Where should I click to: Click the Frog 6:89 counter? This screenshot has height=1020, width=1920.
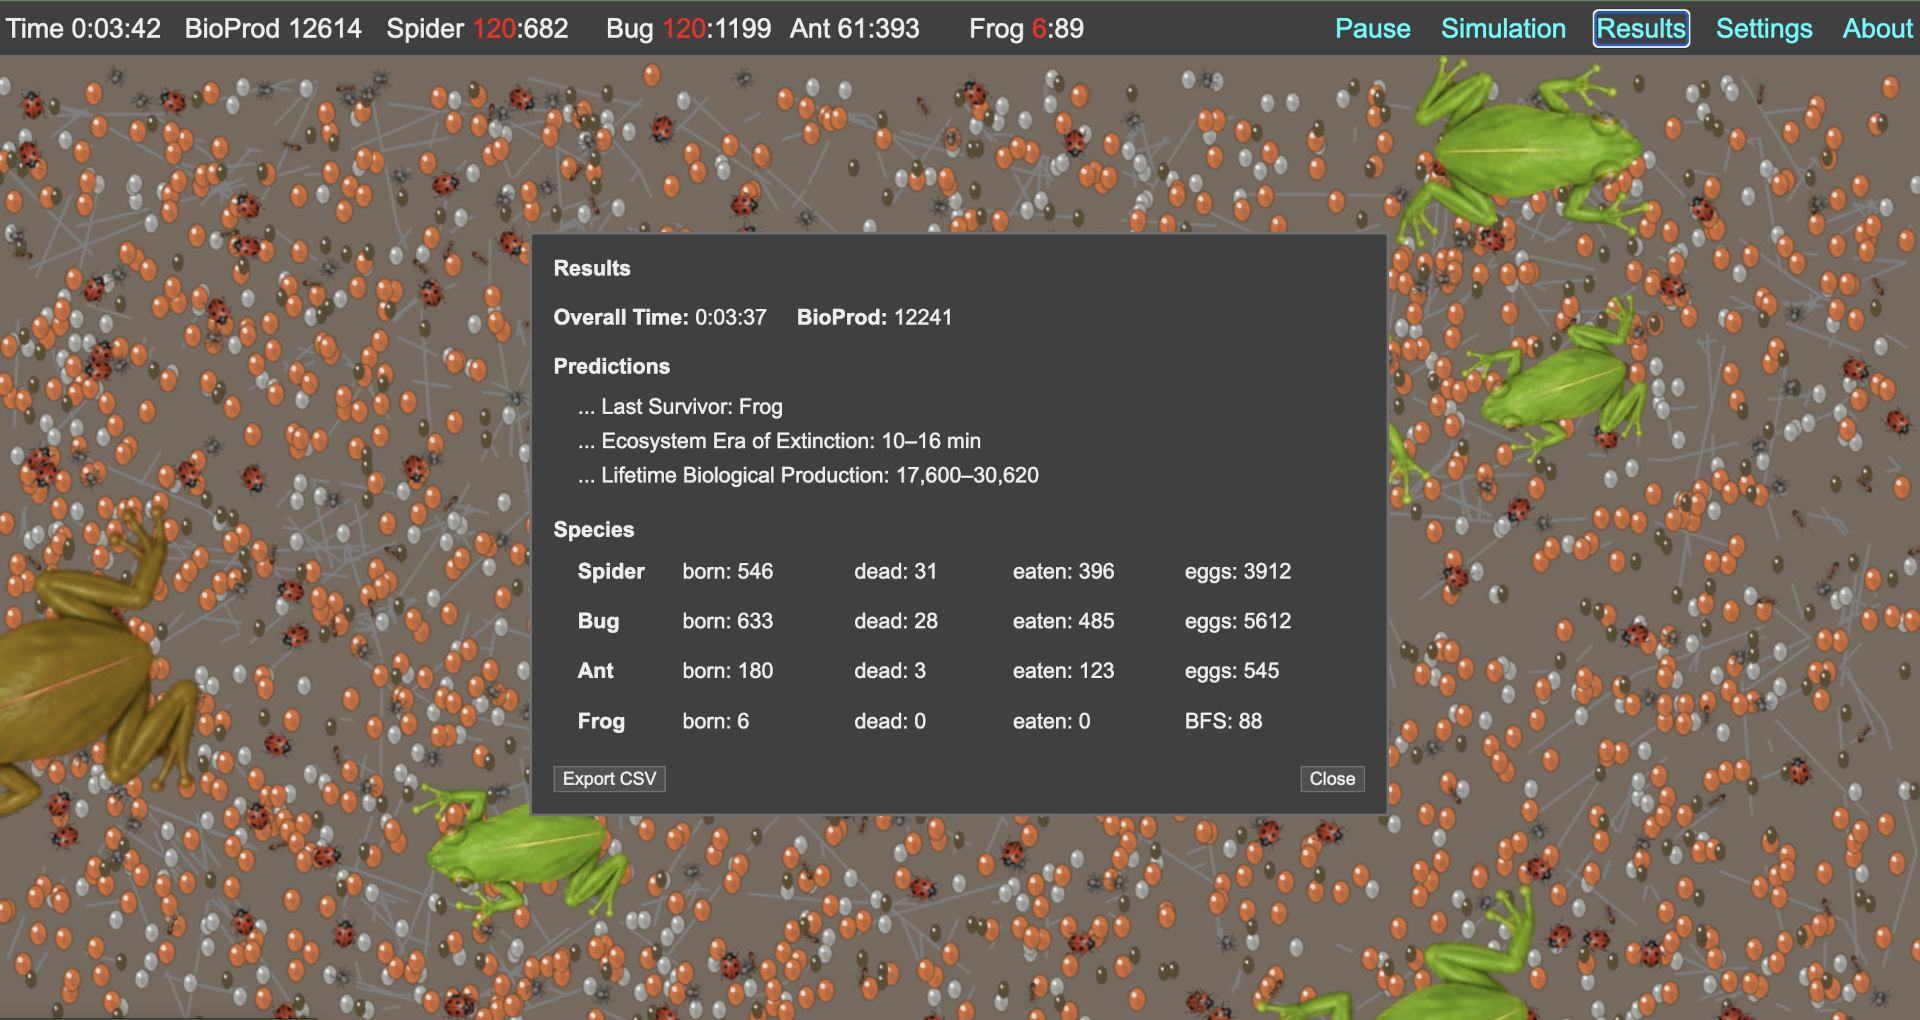(1026, 29)
